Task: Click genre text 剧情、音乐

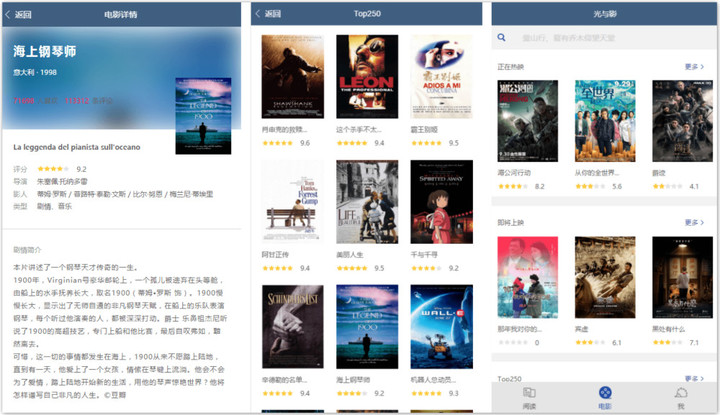Action: (54, 206)
